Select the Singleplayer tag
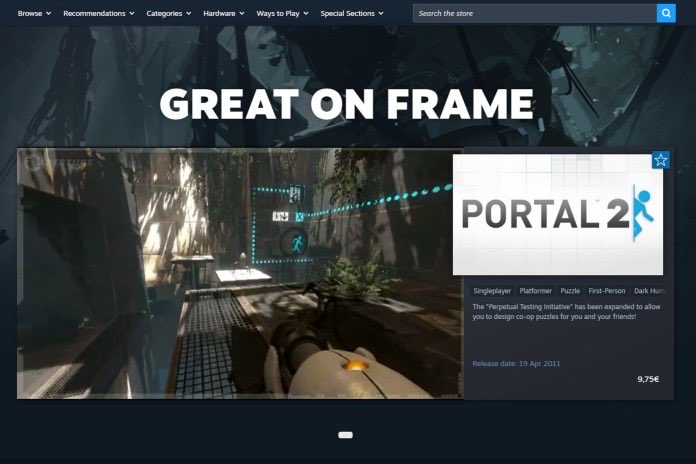Screen dimensions: 696x464 (492, 291)
